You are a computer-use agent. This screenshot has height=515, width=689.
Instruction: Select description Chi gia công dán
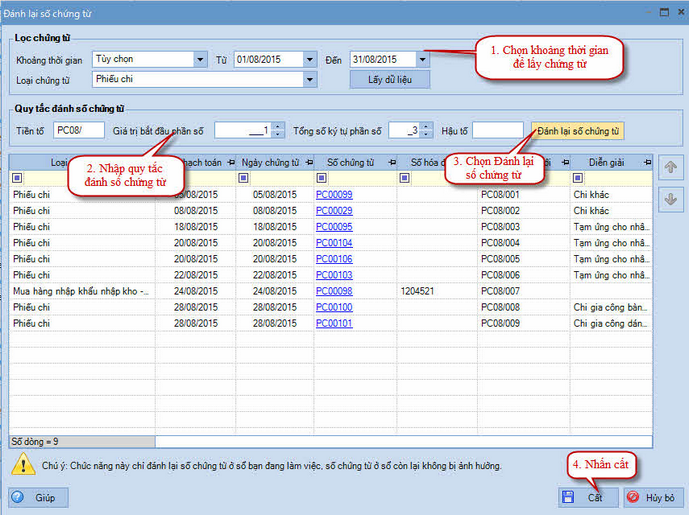[611, 323]
